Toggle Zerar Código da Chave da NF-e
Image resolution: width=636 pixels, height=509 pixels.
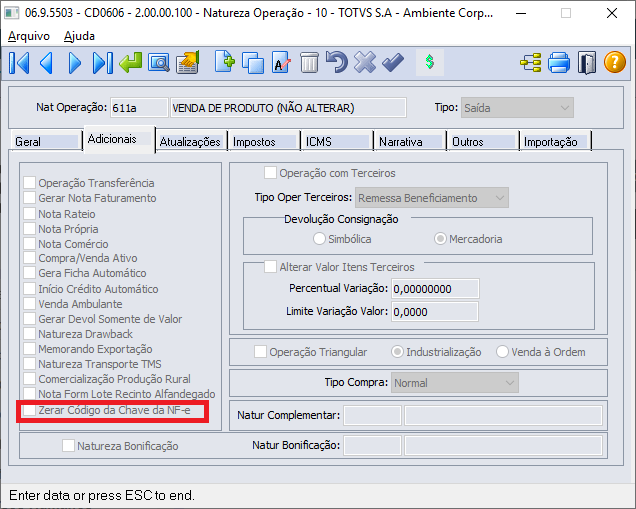(29, 410)
